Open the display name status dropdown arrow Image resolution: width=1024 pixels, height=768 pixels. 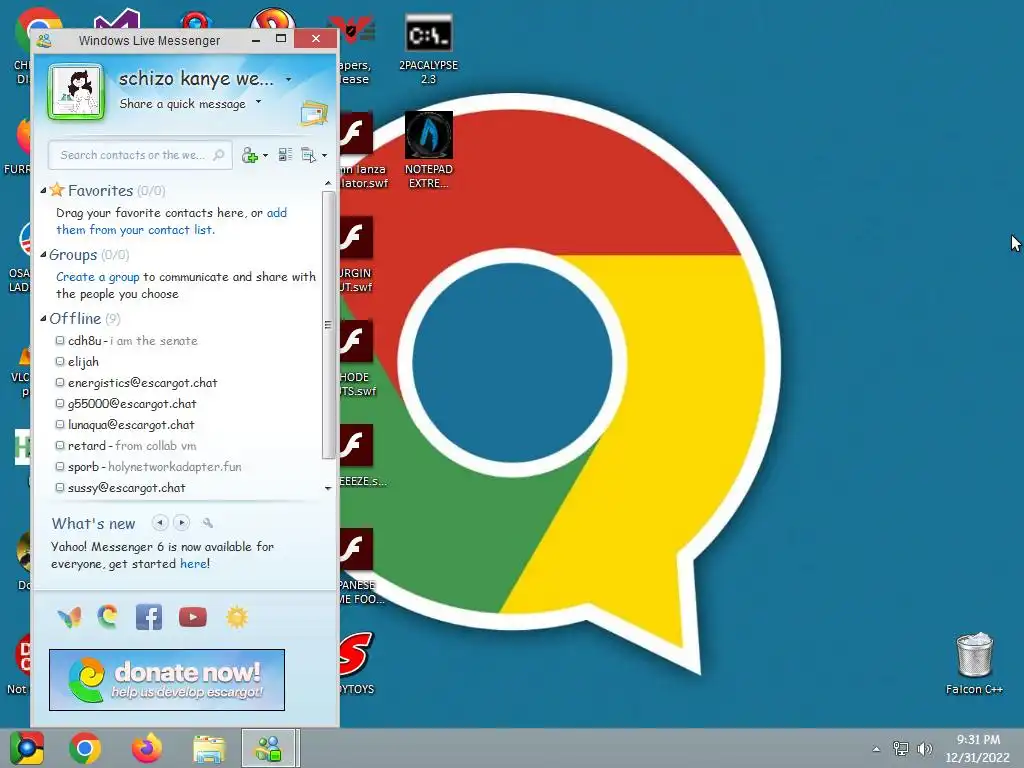[x=288, y=80]
